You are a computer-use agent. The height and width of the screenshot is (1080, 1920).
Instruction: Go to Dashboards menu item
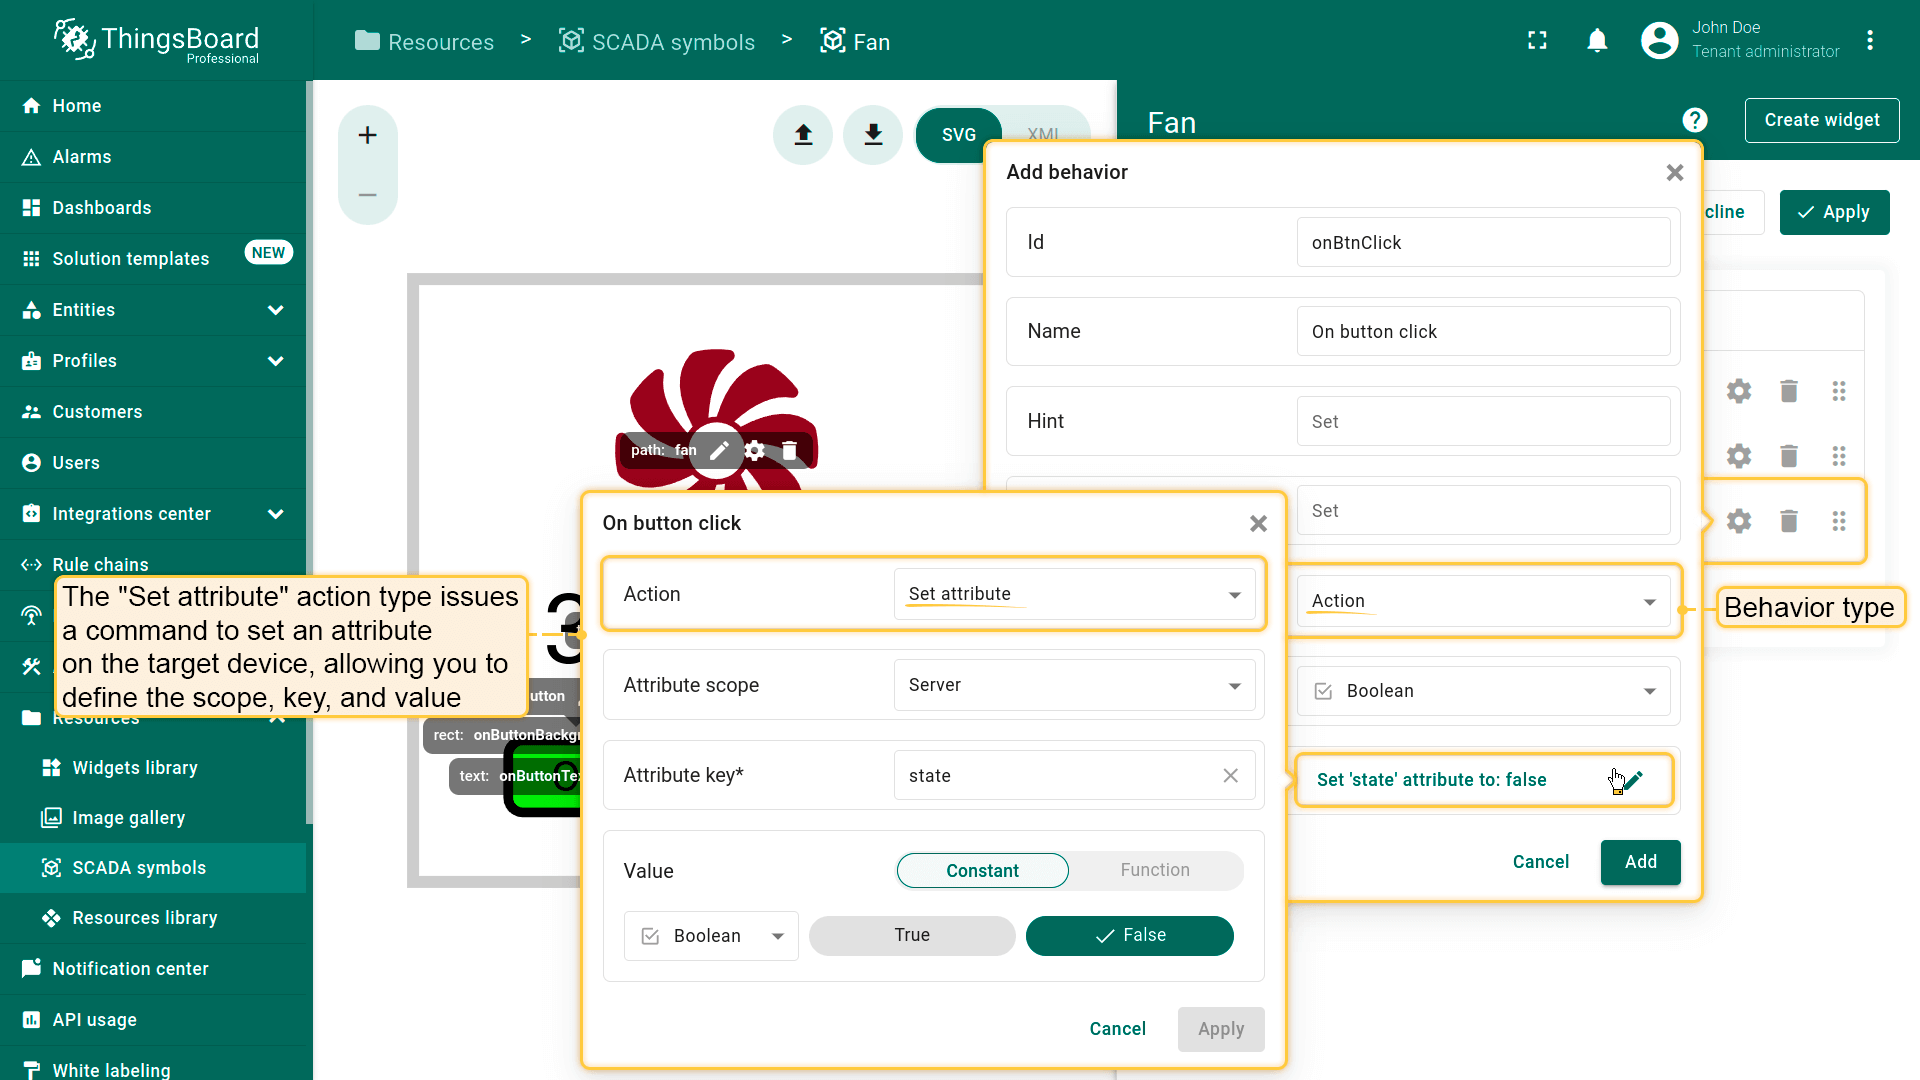102,208
